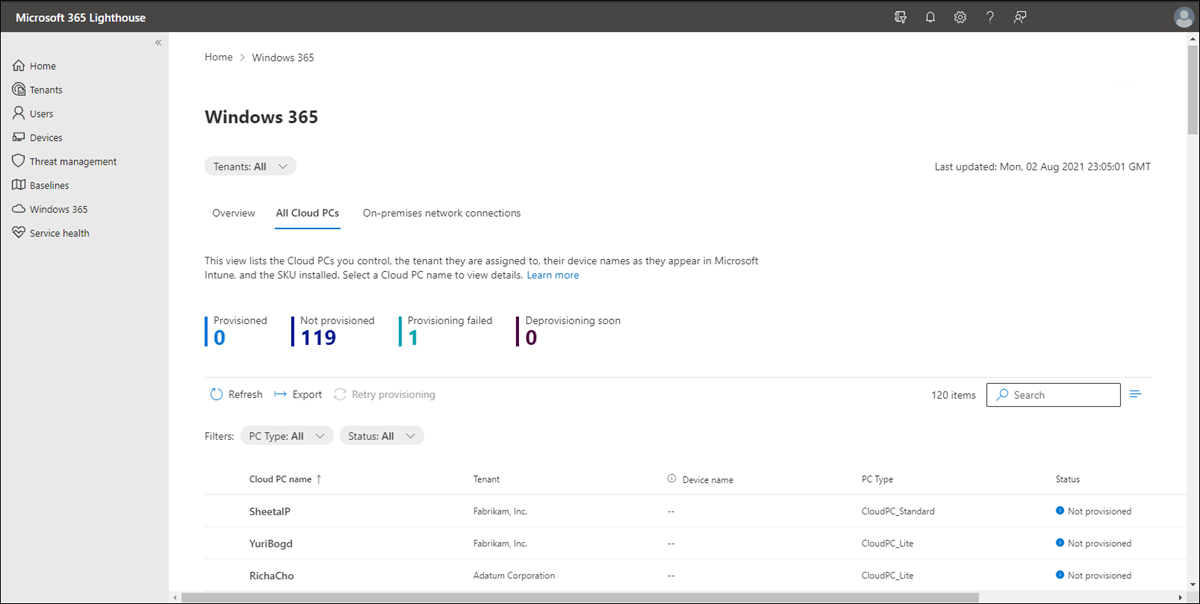Go to Home in the sidebar
This screenshot has width=1200, height=604.
tap(34, 66)
